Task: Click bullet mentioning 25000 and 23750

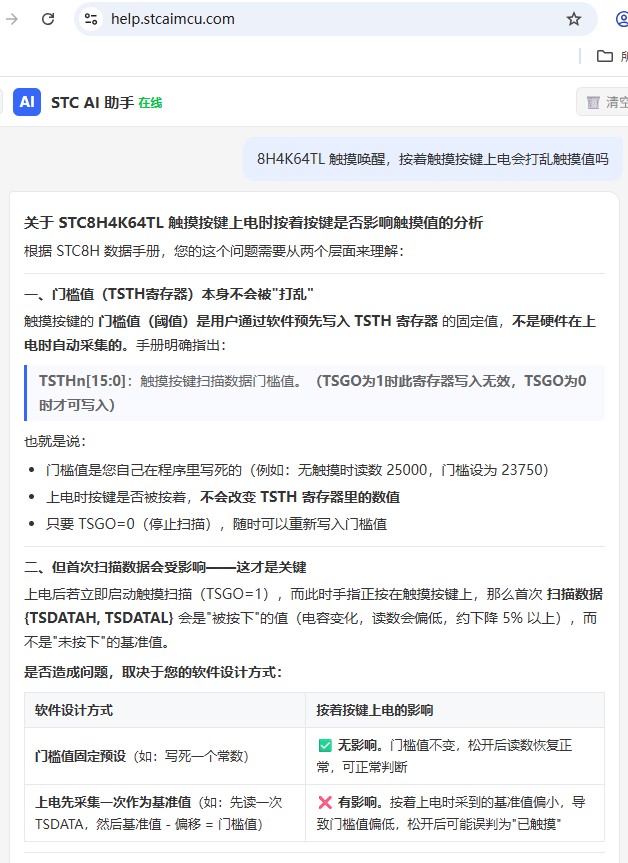Action: tap(297, 470)
